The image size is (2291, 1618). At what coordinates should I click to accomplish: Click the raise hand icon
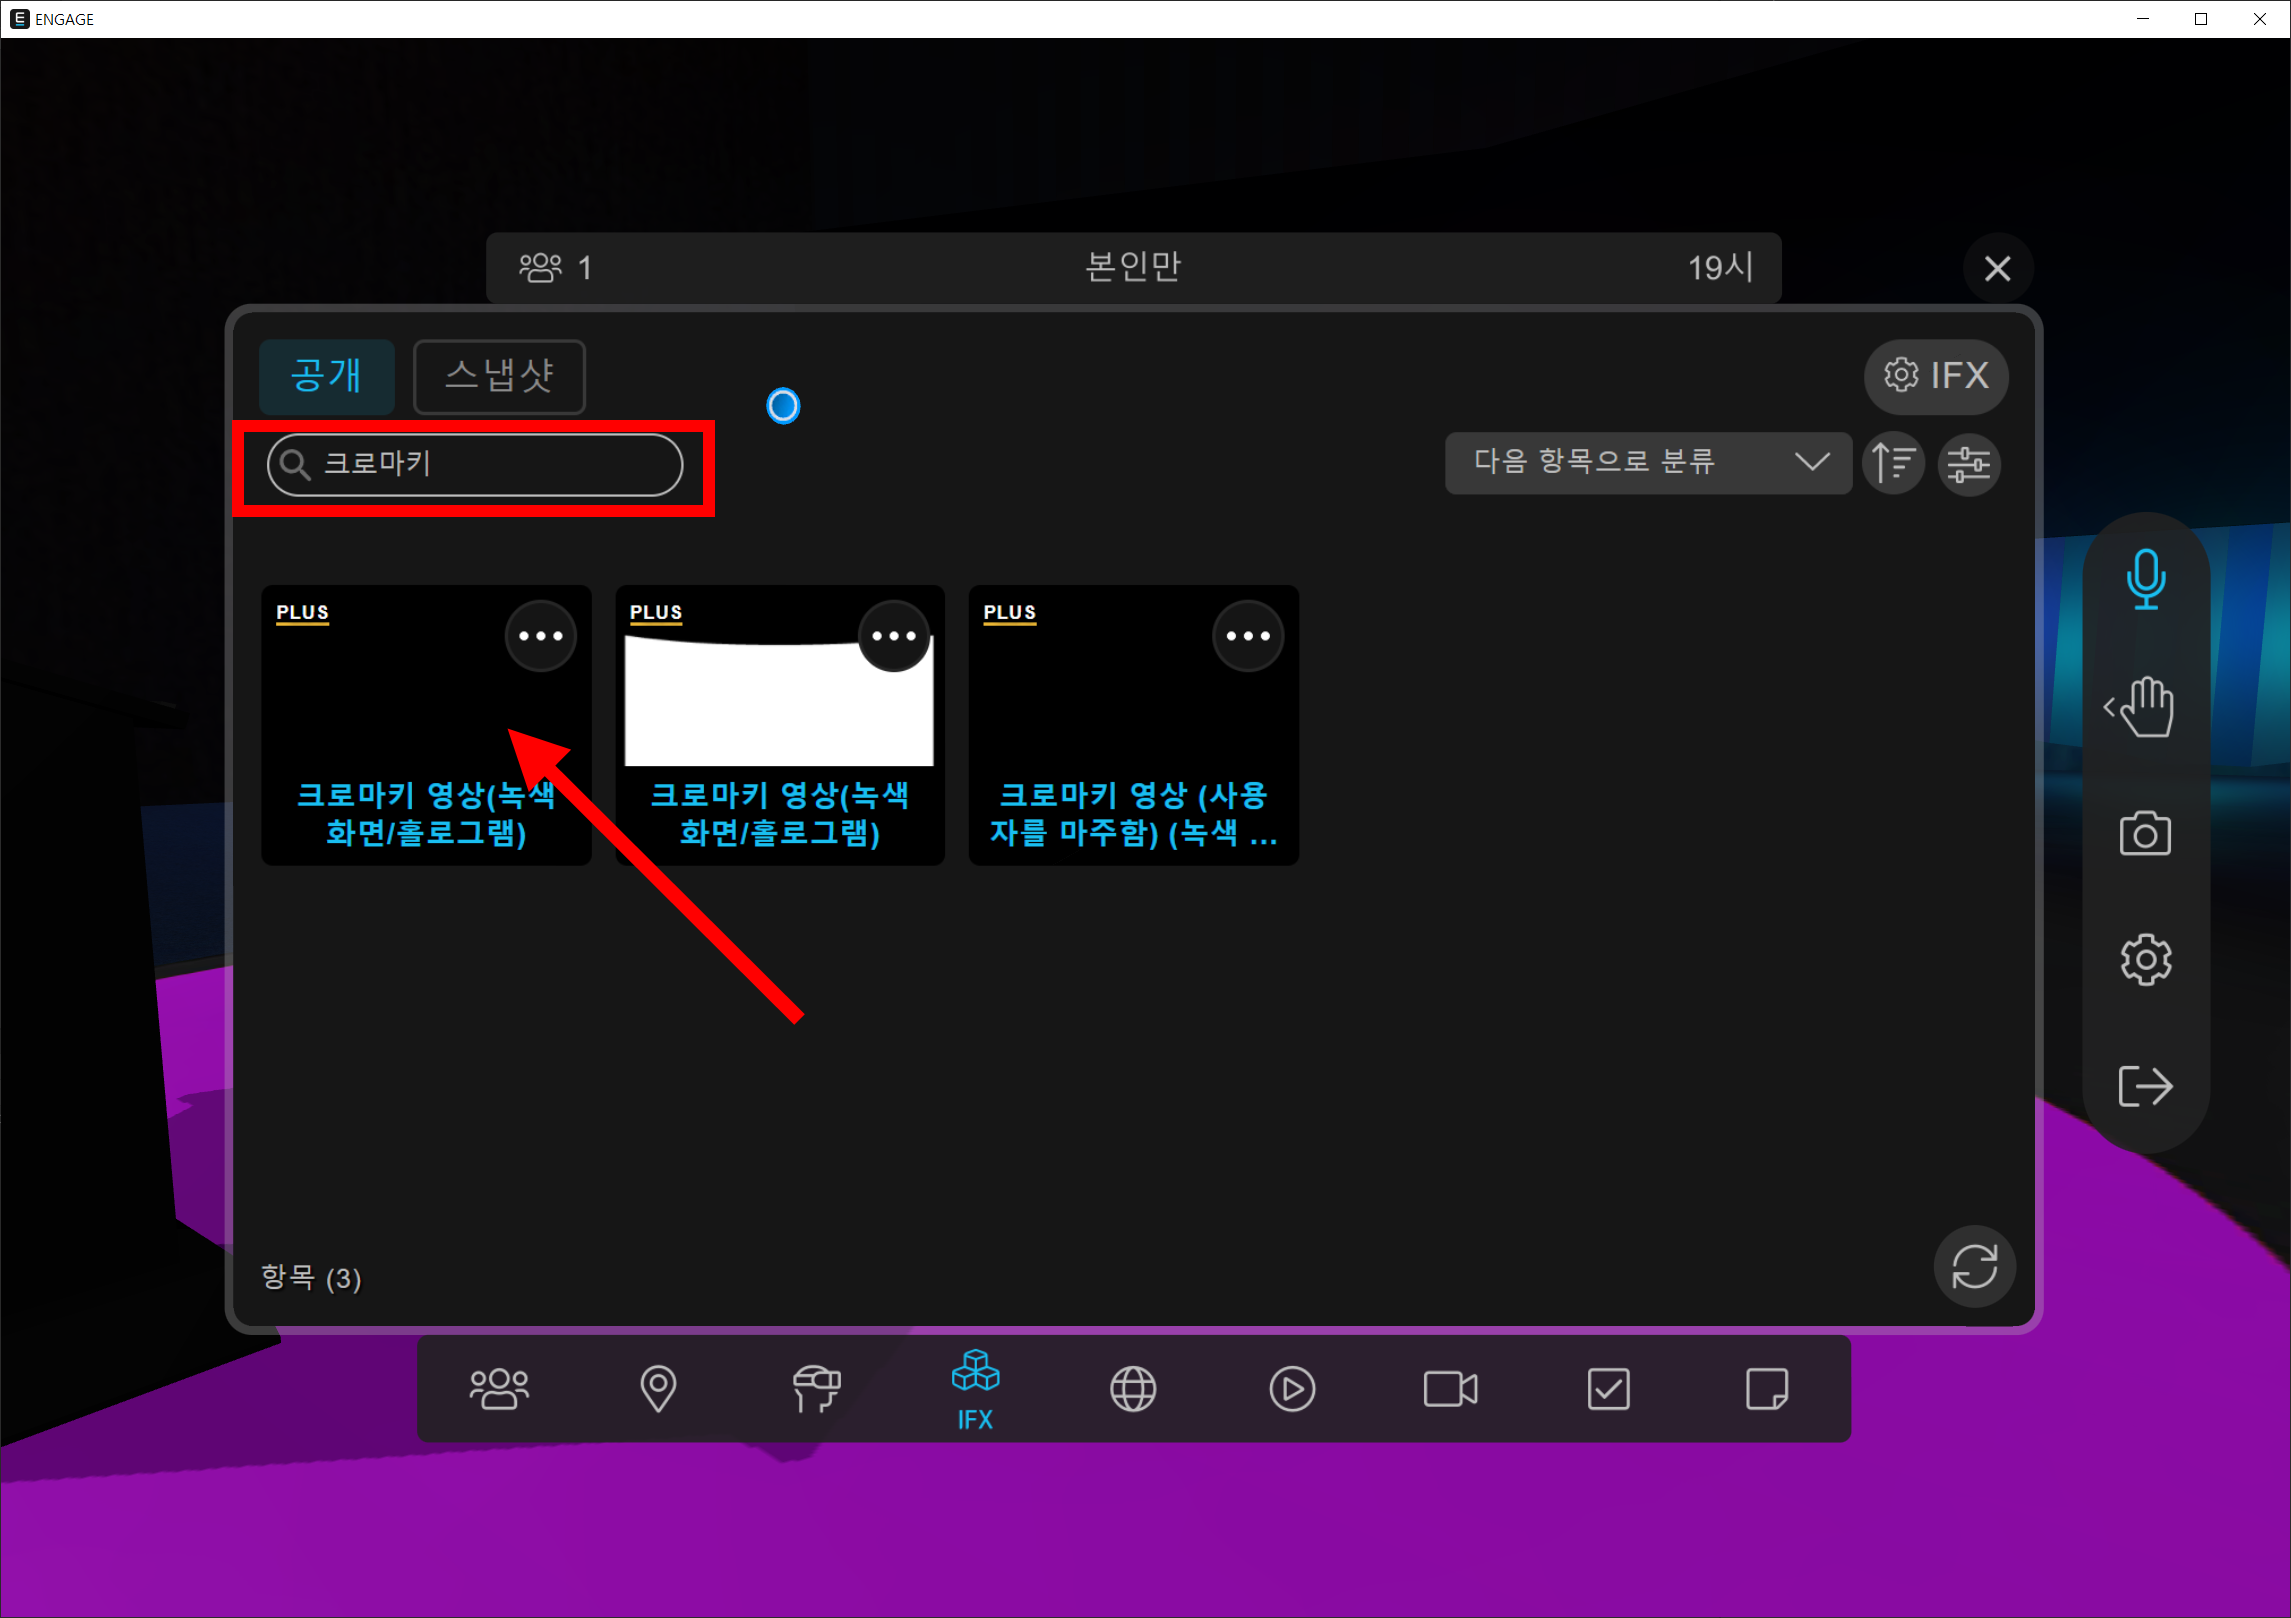[2144, 707]
